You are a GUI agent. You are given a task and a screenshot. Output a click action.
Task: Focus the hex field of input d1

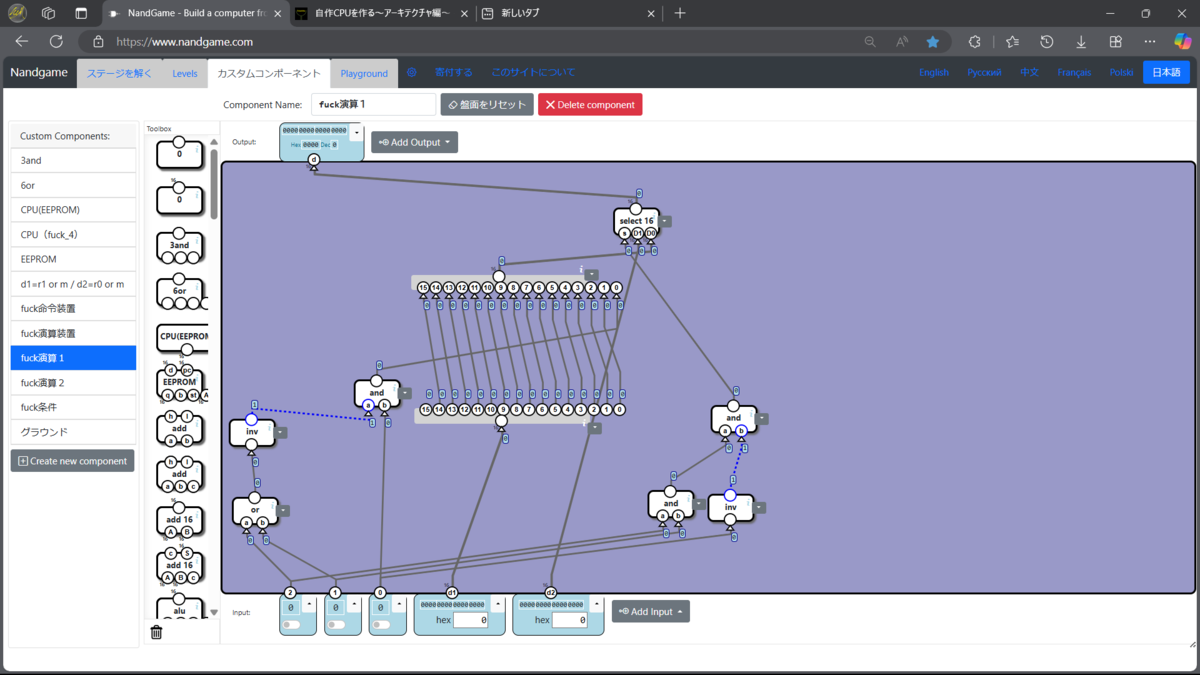[470, 621]
